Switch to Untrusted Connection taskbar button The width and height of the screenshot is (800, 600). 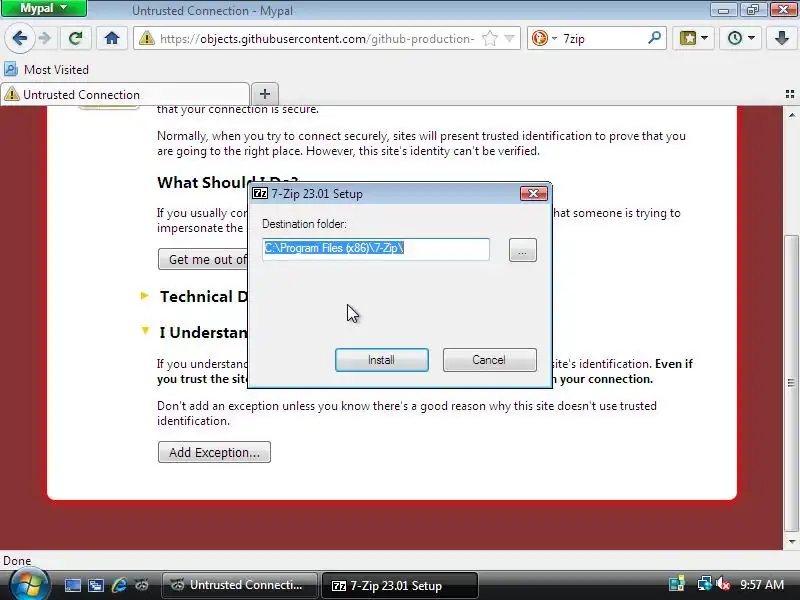click(240, 585)
